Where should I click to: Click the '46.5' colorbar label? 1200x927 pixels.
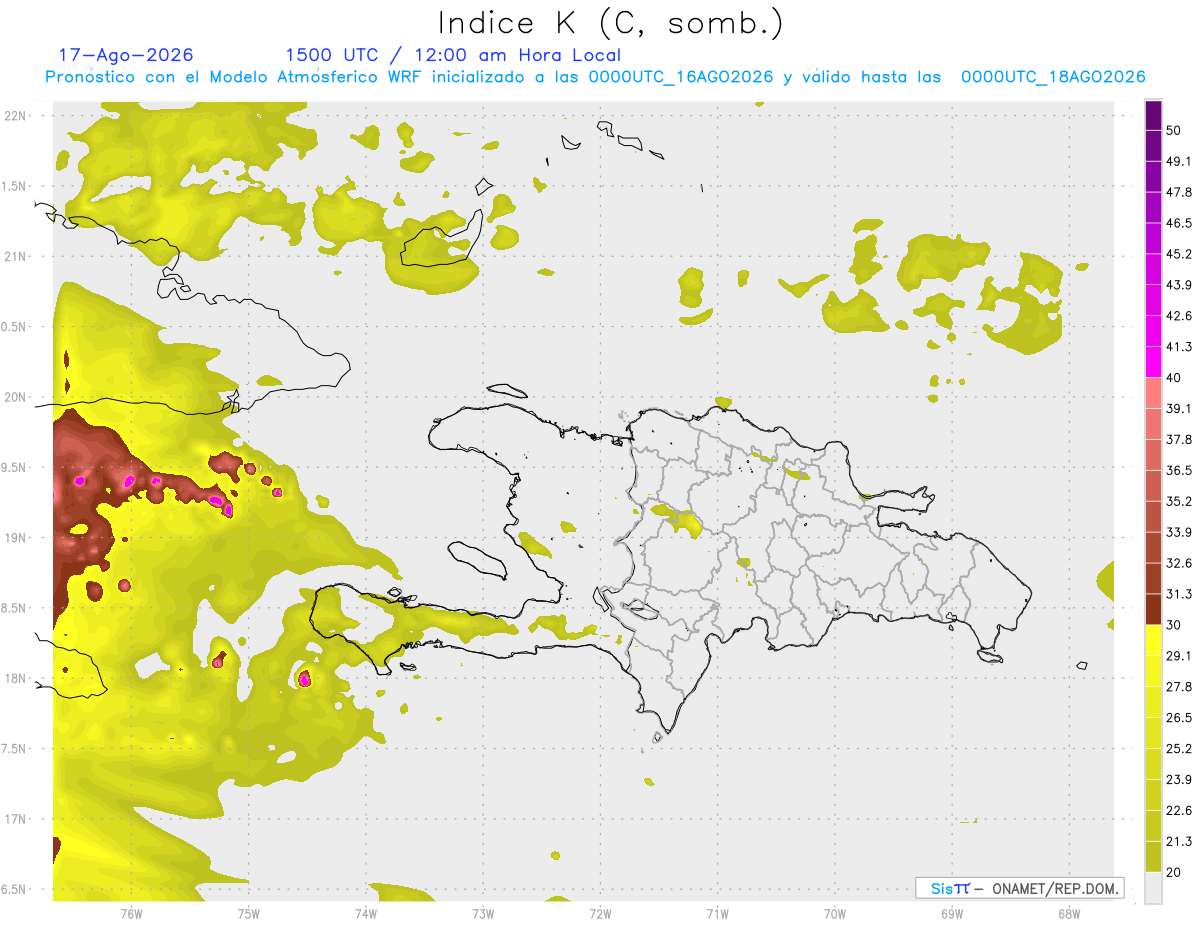click(x=1179, y=223)
